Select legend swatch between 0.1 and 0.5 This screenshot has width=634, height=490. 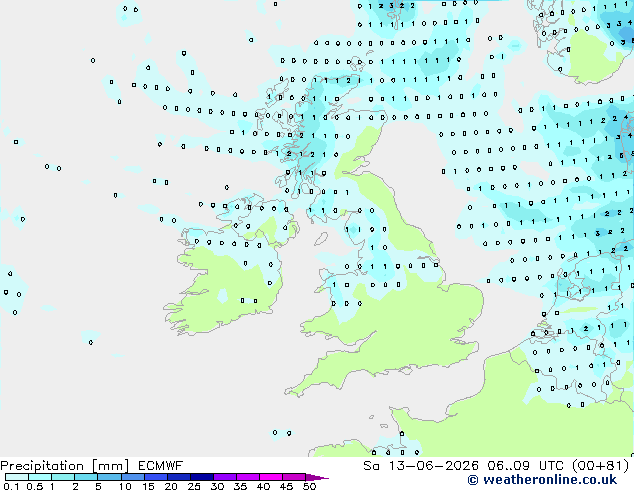[x=17, y=477]
